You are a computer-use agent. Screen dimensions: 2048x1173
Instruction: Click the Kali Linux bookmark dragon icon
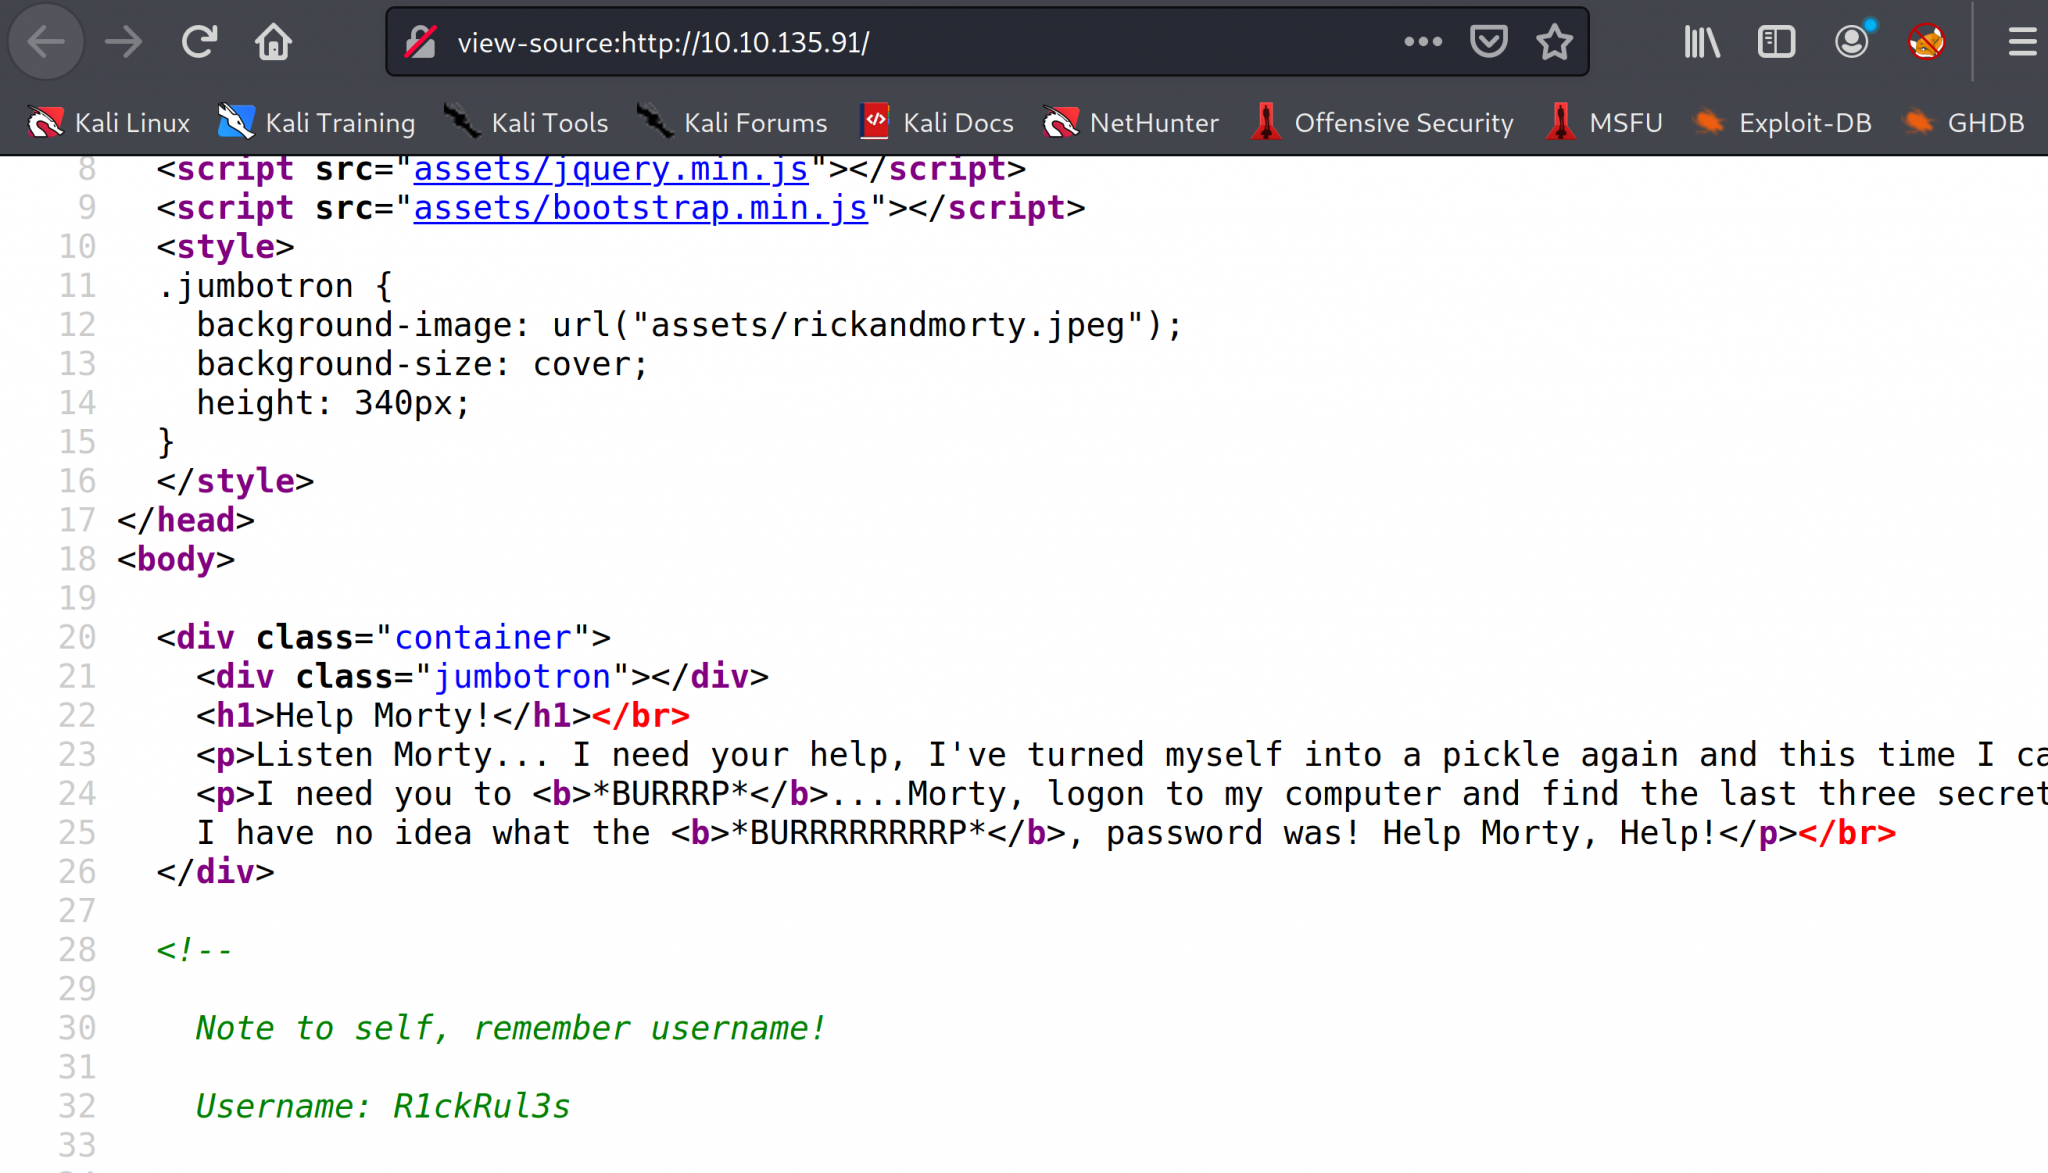pos(47,121)
